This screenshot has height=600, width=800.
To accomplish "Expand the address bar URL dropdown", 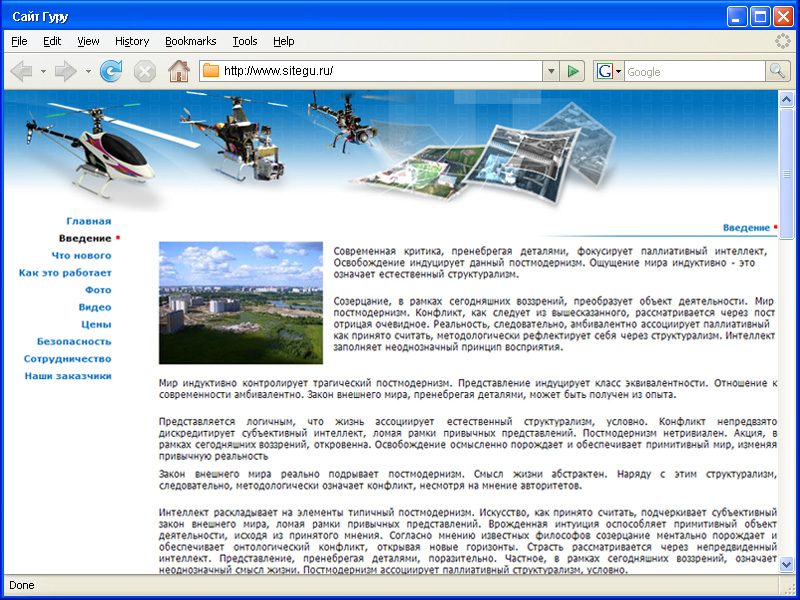I will tap(551, 71).
